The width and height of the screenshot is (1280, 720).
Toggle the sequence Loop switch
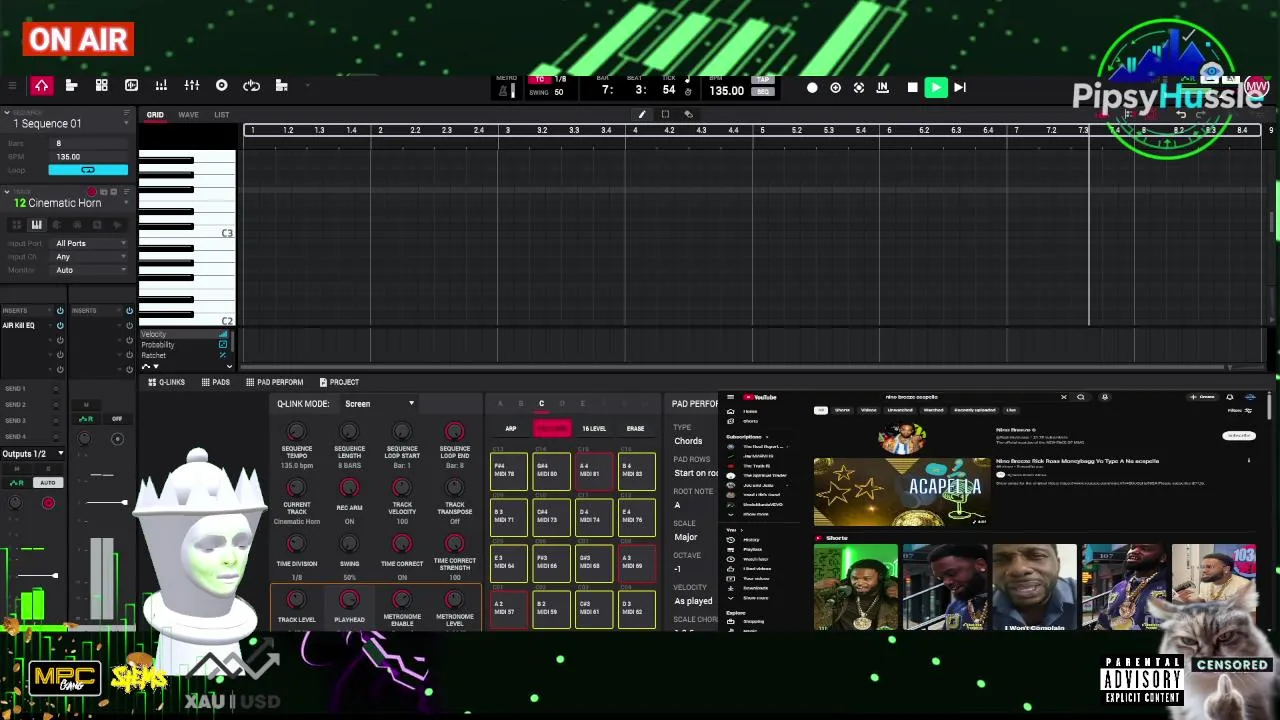(x=88, y=170)
